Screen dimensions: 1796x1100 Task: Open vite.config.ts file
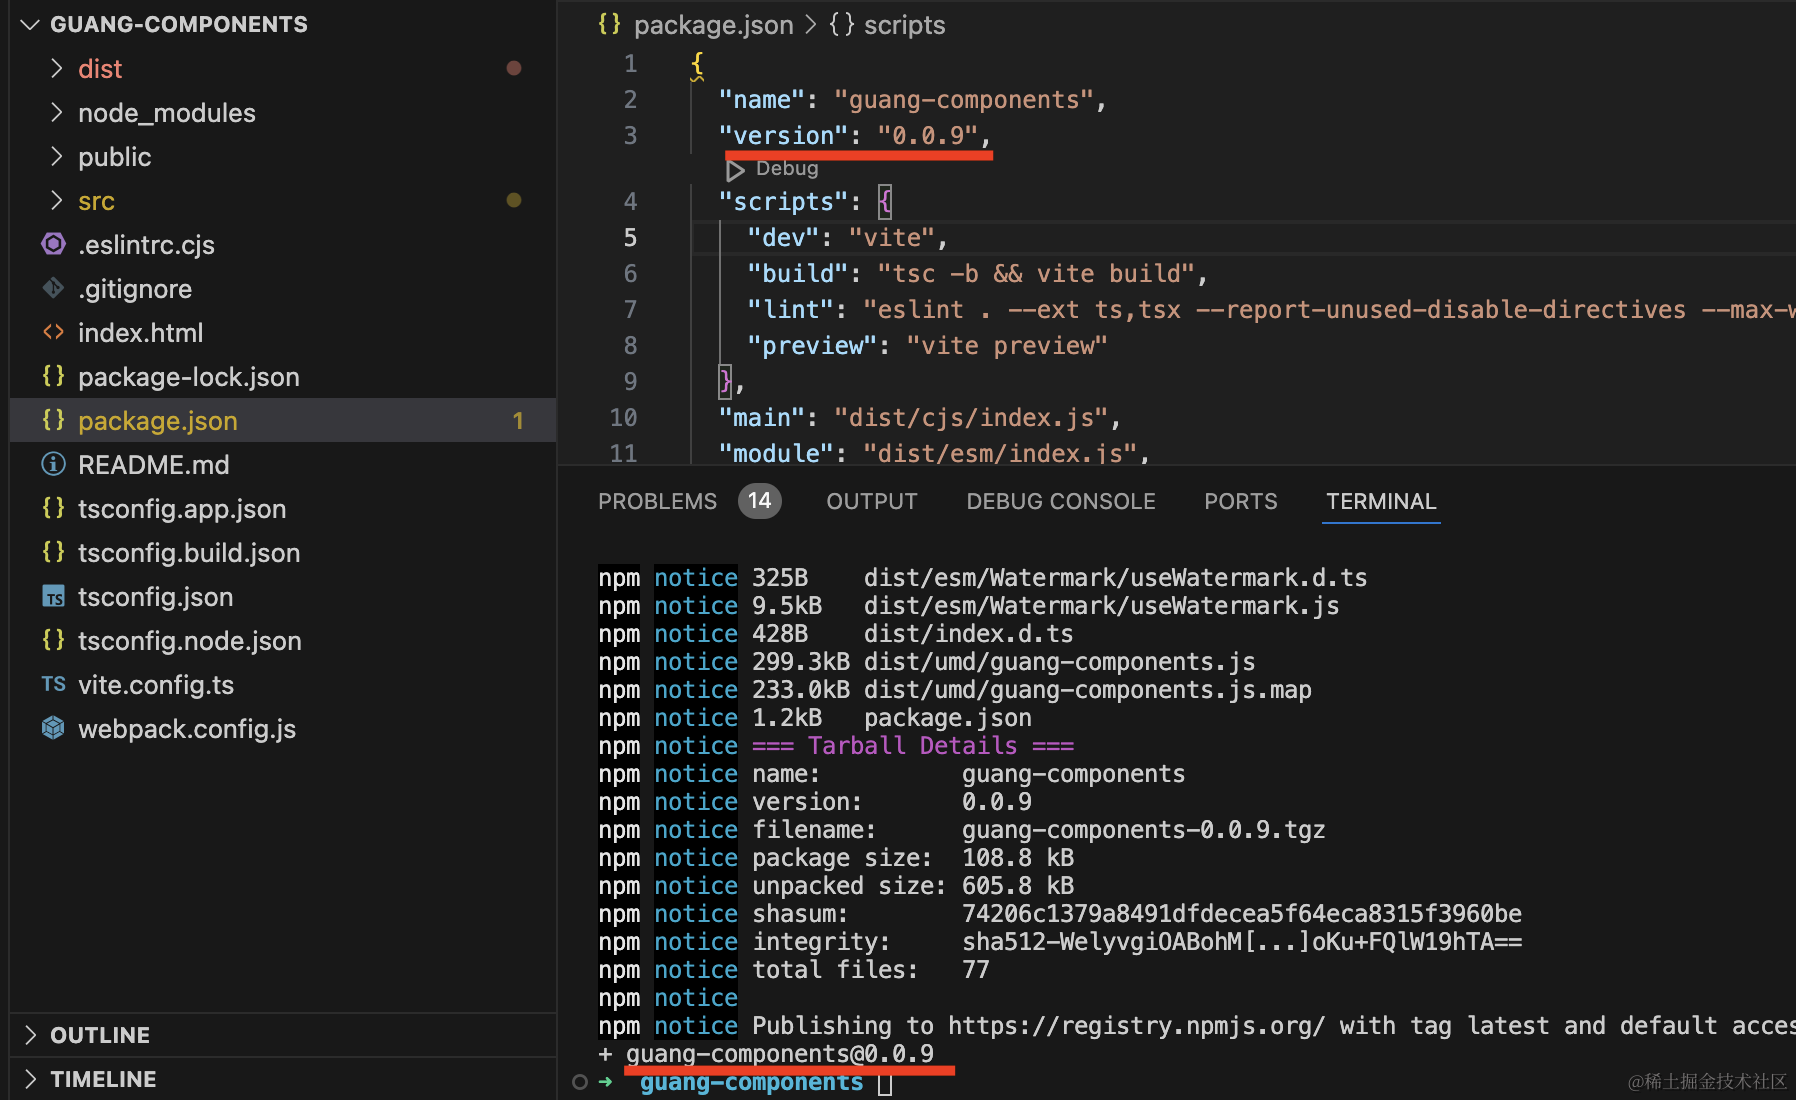tap(156, 685)
